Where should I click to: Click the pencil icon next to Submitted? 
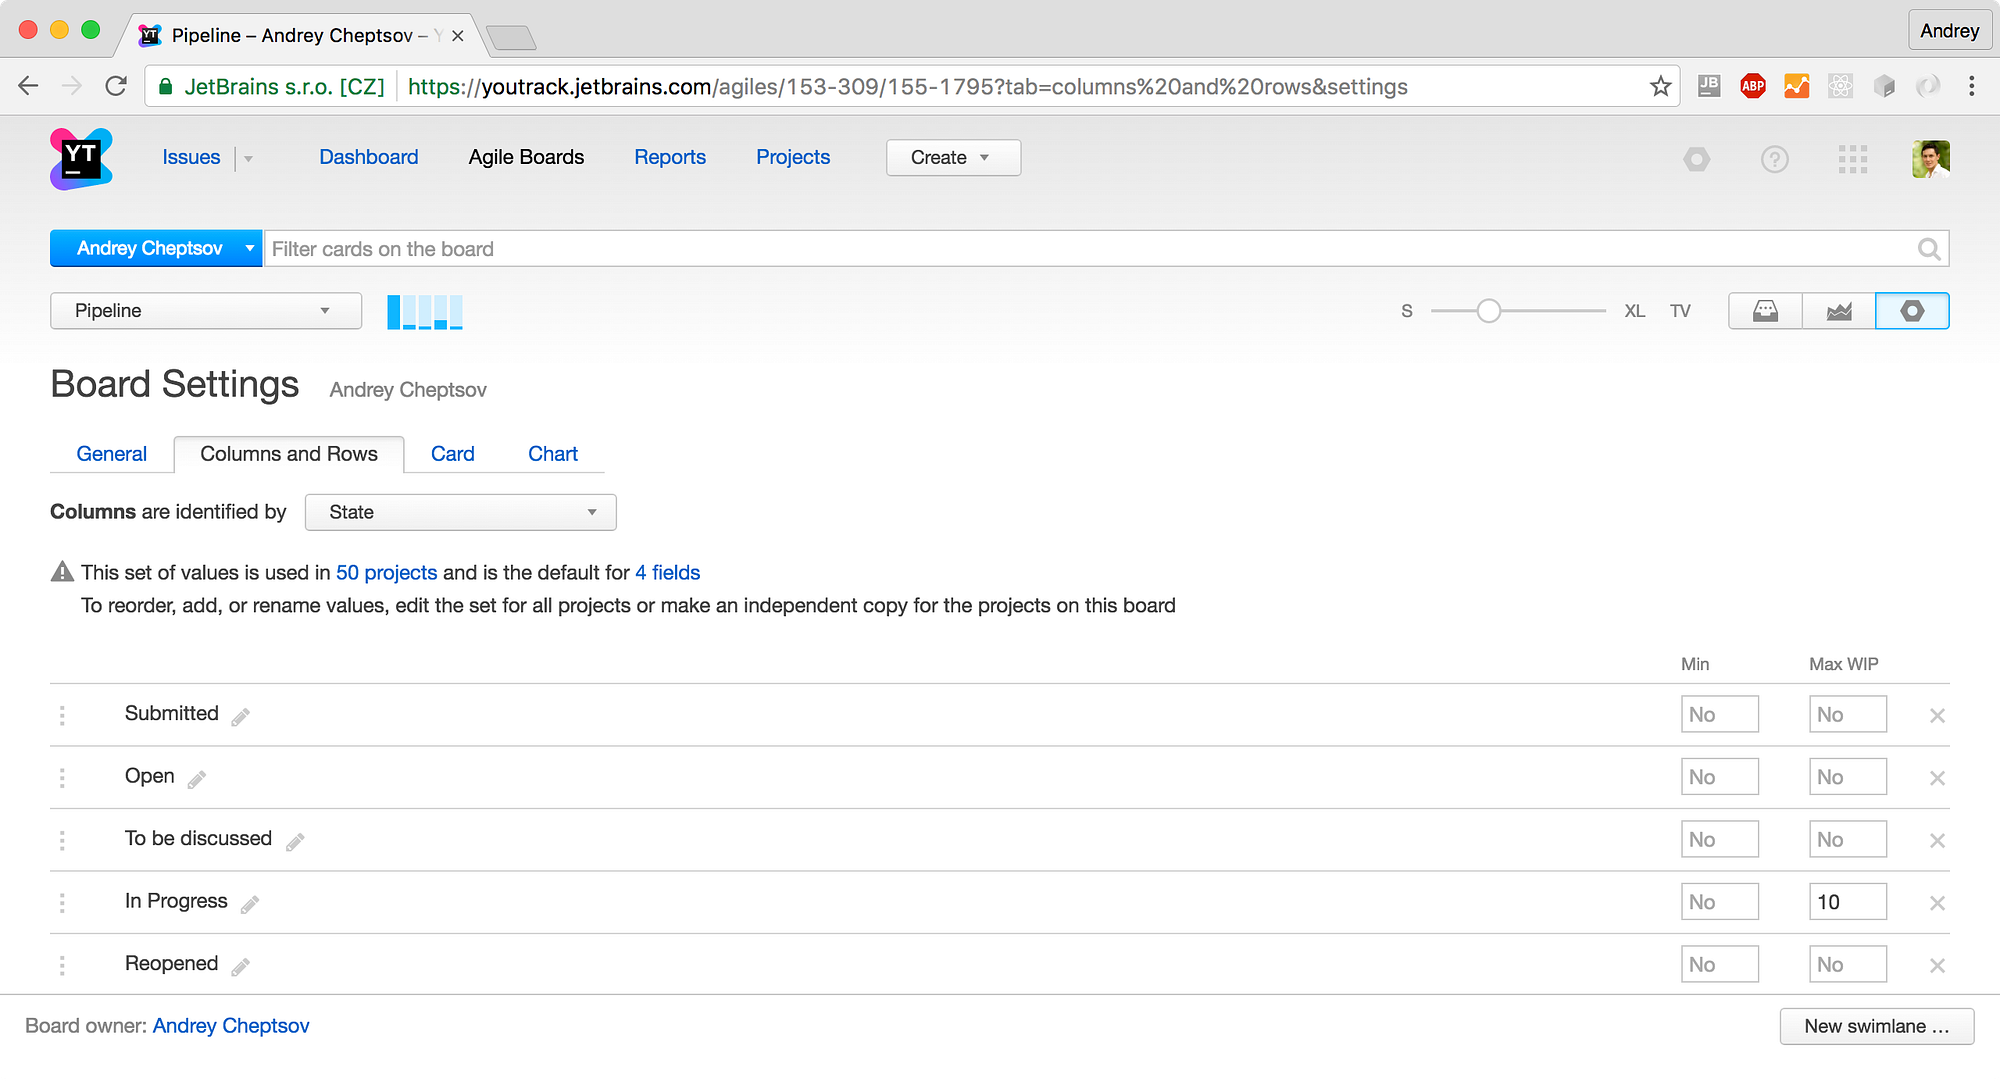coord(241,717)
